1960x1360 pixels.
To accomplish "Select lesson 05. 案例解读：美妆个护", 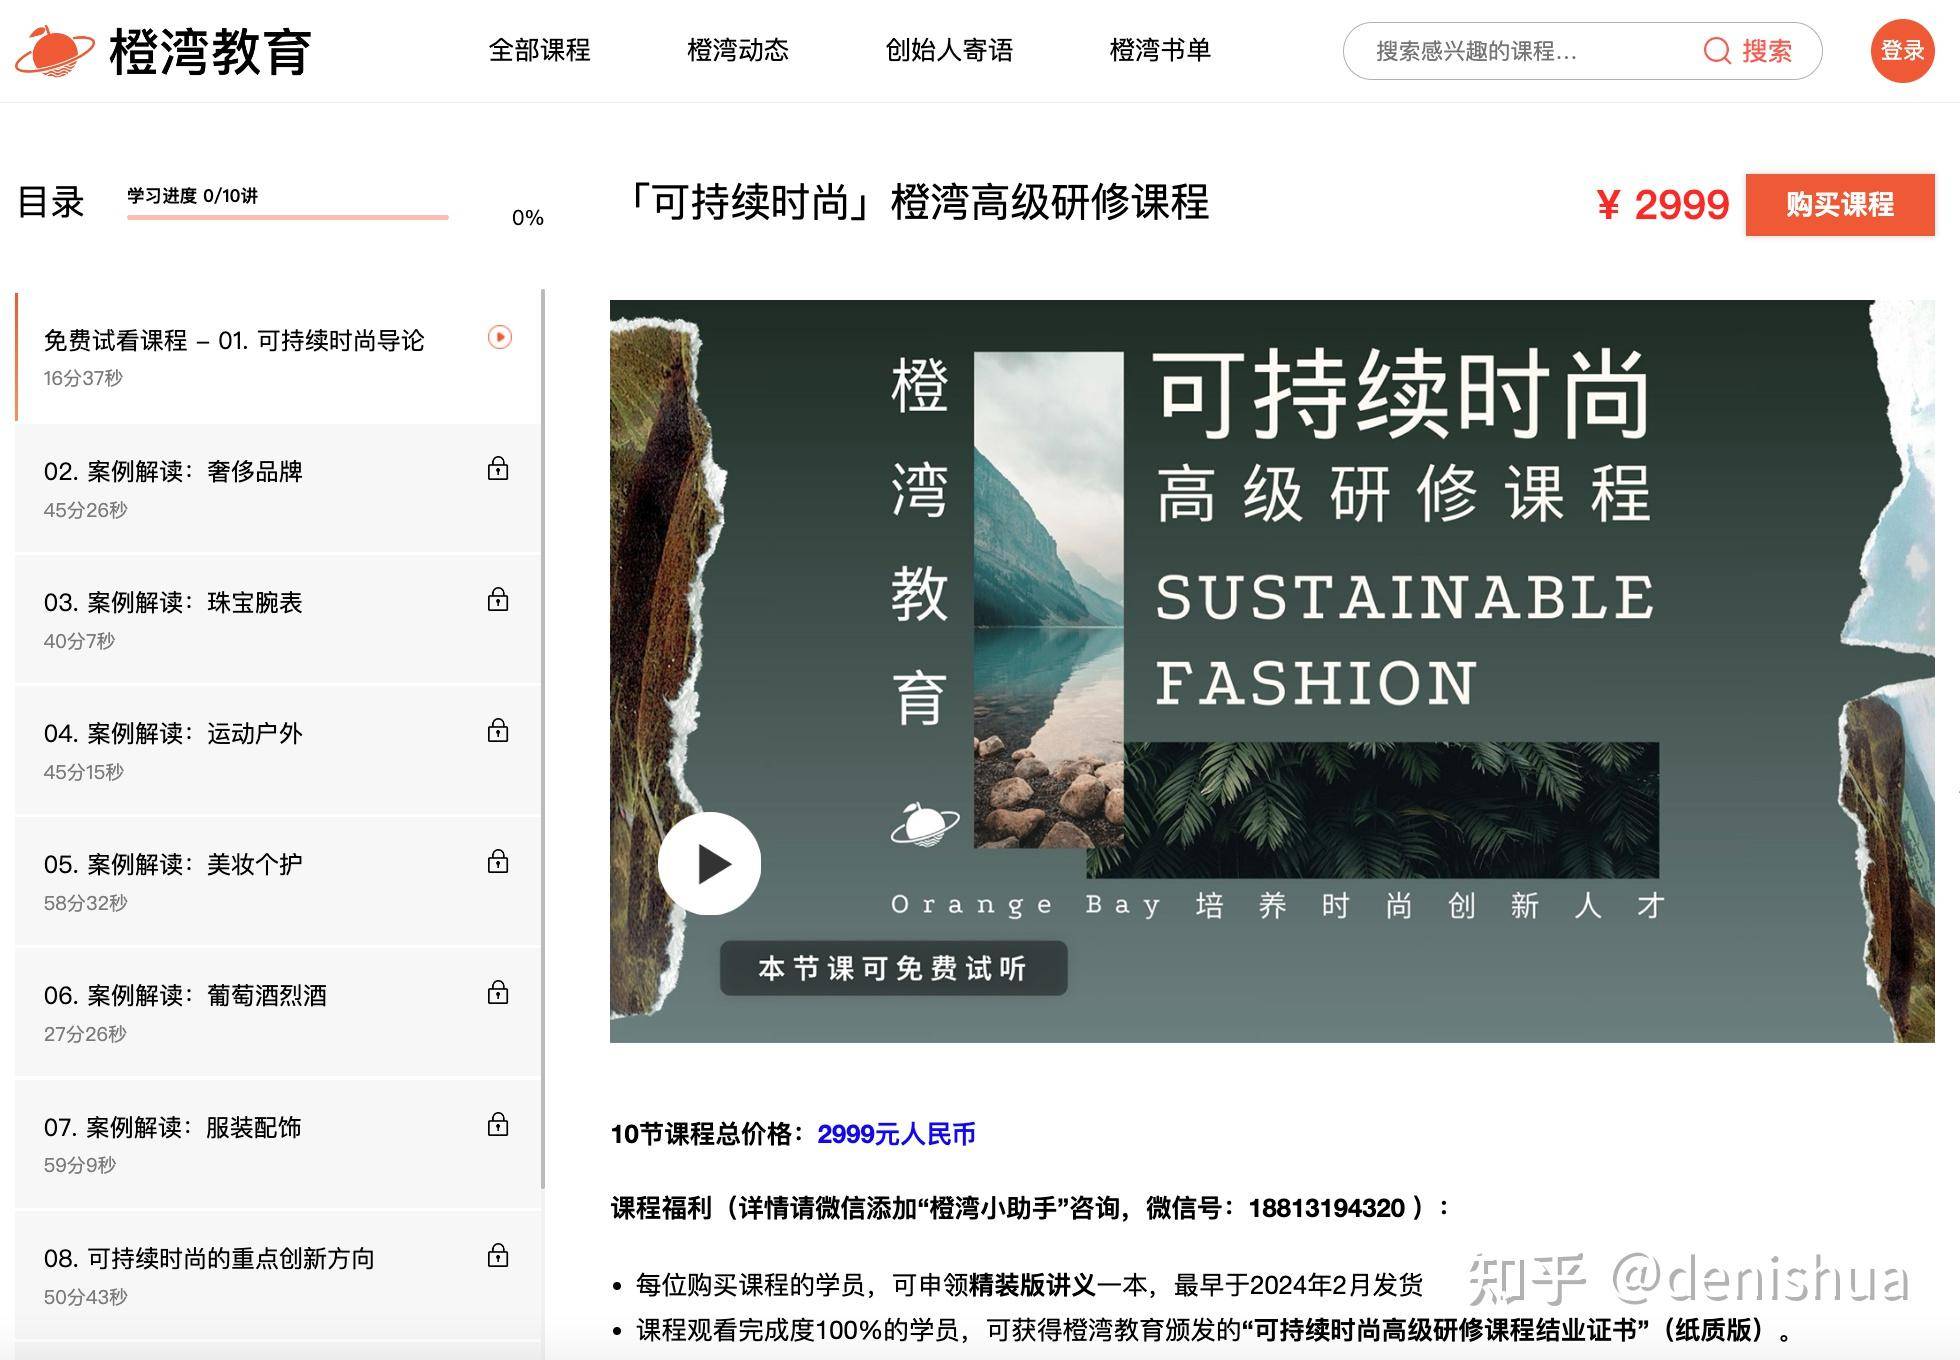I will pos(278,881).
